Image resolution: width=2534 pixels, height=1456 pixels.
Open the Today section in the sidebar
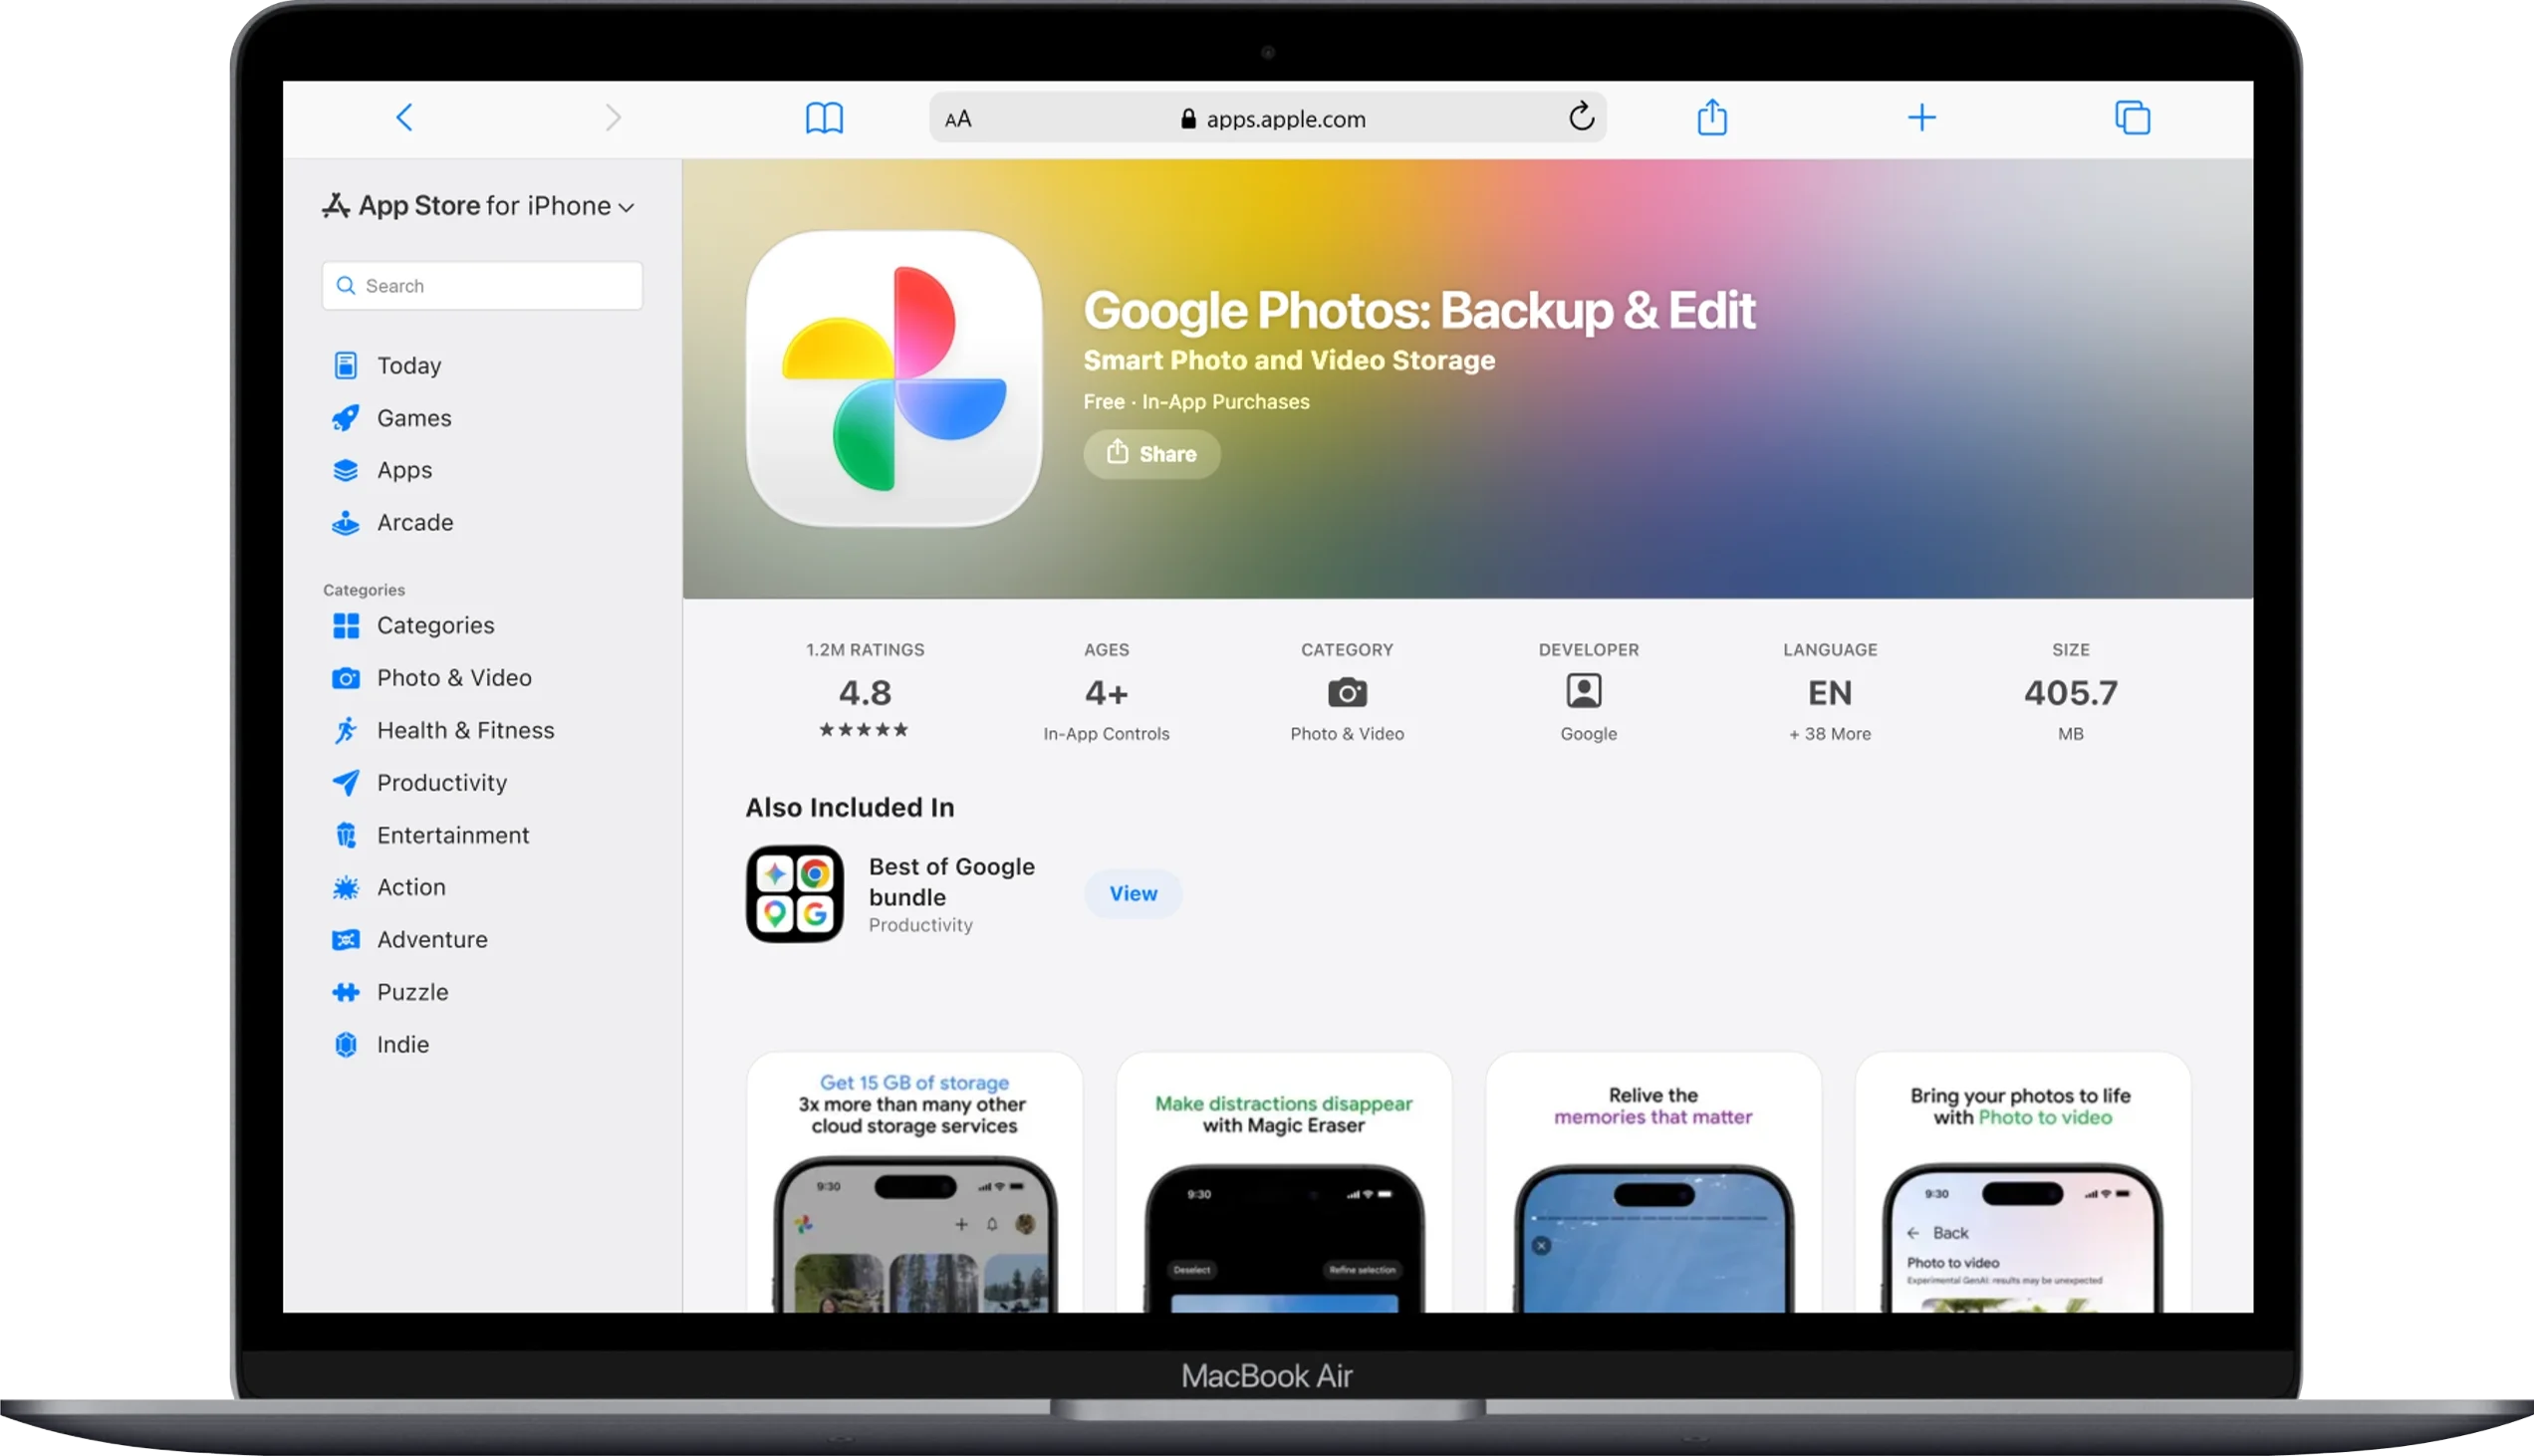[409, 366]
